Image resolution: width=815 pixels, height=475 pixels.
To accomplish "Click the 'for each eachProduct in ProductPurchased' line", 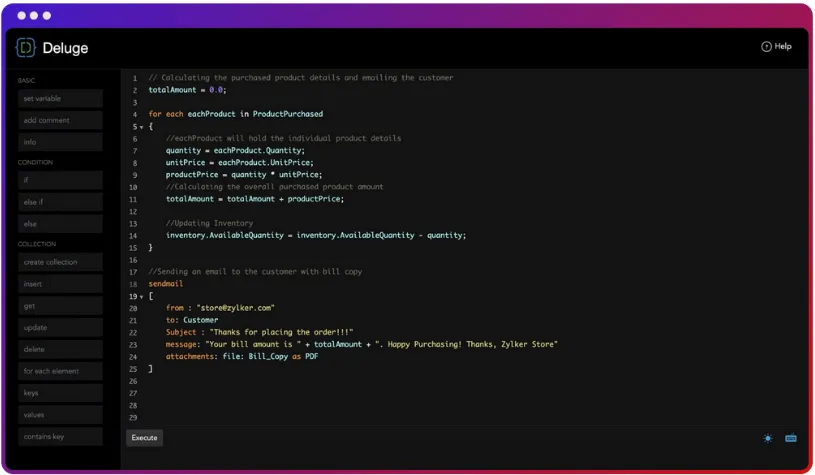I will 235,114.
